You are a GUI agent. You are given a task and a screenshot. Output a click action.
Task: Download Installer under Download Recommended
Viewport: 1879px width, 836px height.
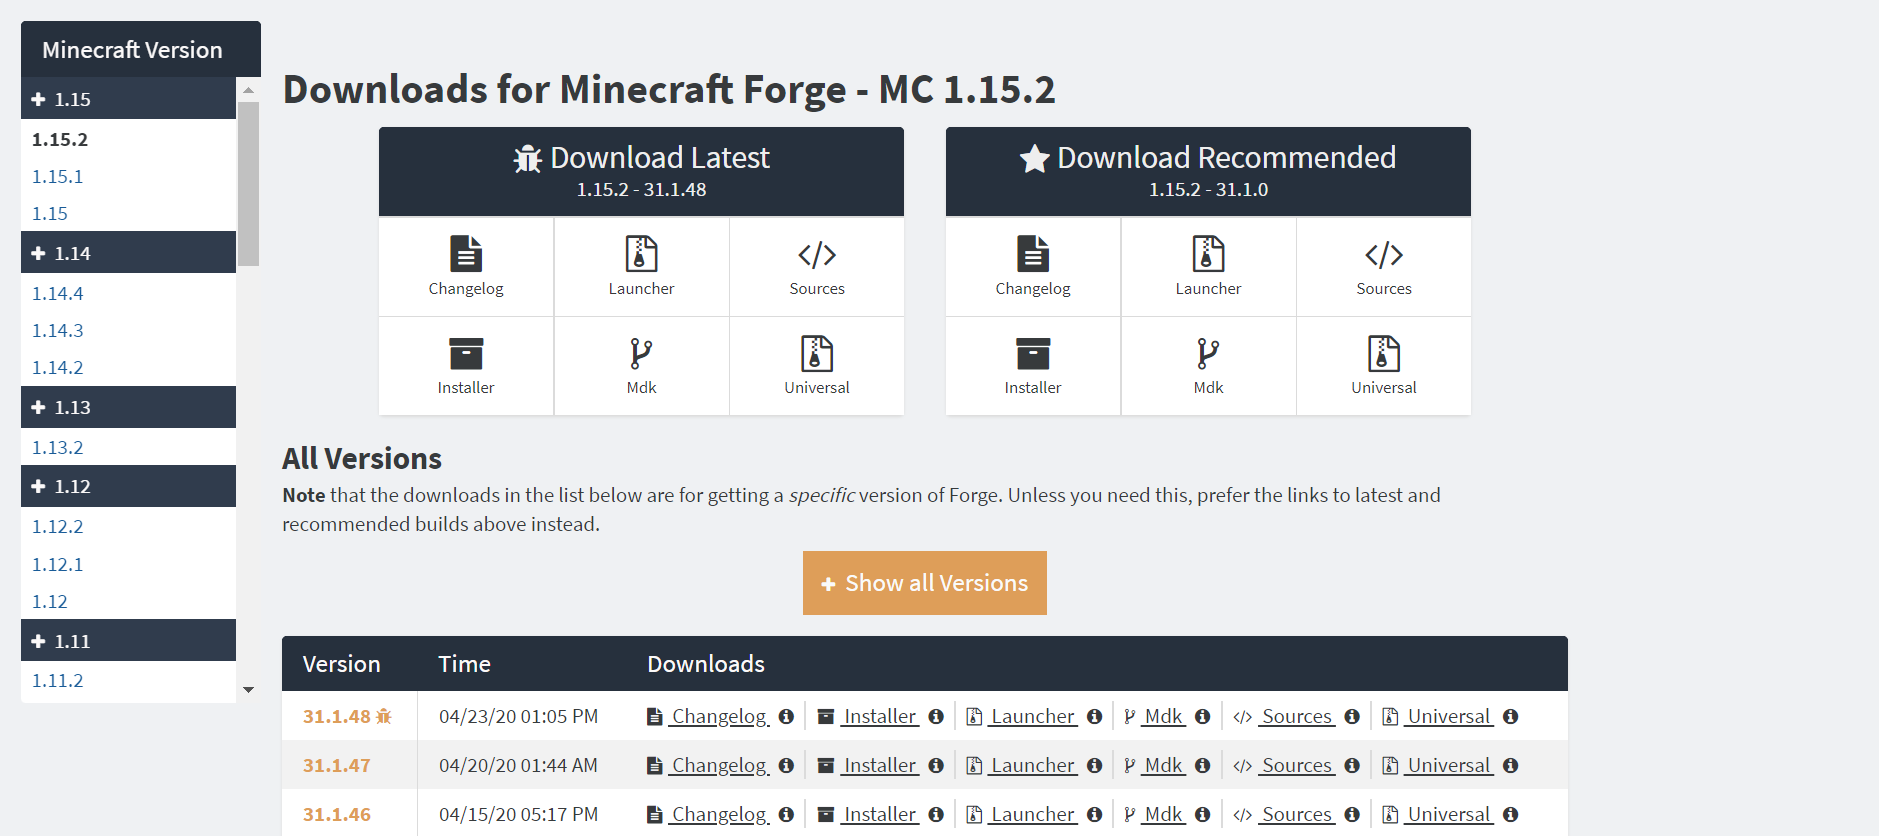[1033, 366]
